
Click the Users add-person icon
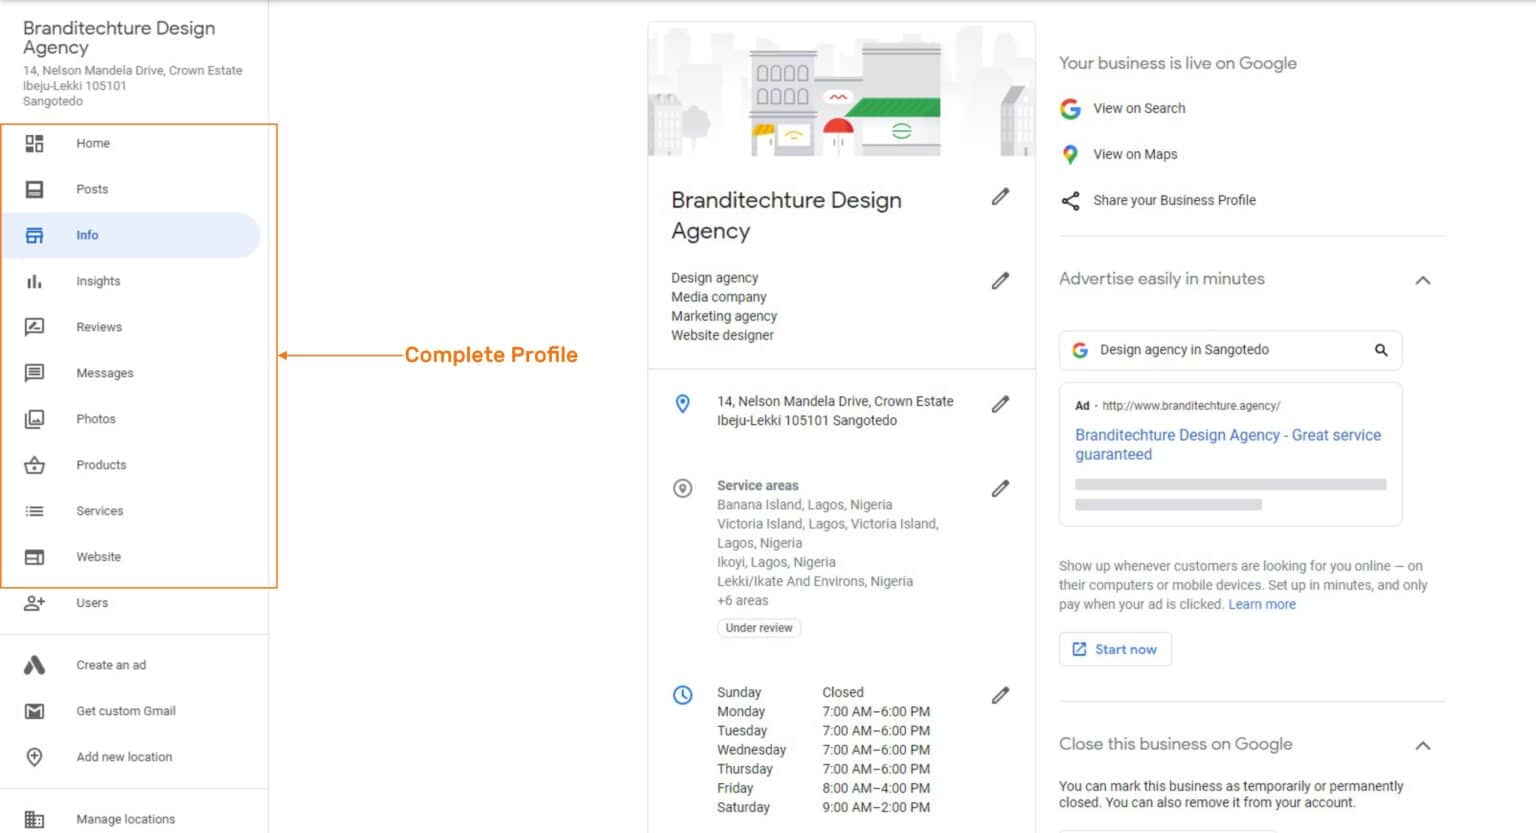(x=34, y=603)
